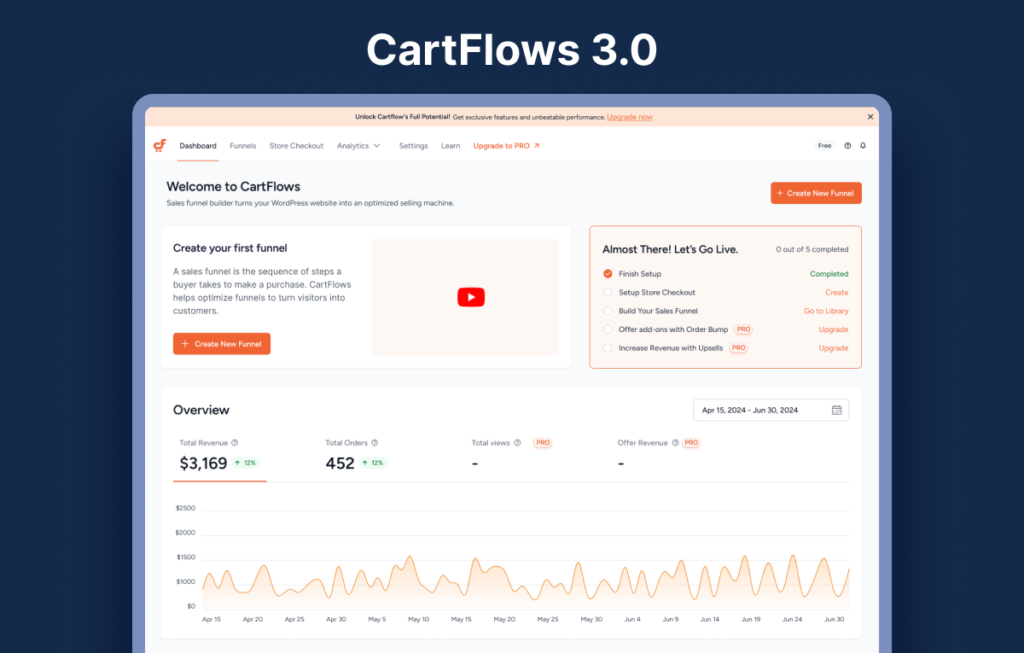Click the info icon next to Total Revenue
Screen dimensions: 1024x653
pos(235,443)
